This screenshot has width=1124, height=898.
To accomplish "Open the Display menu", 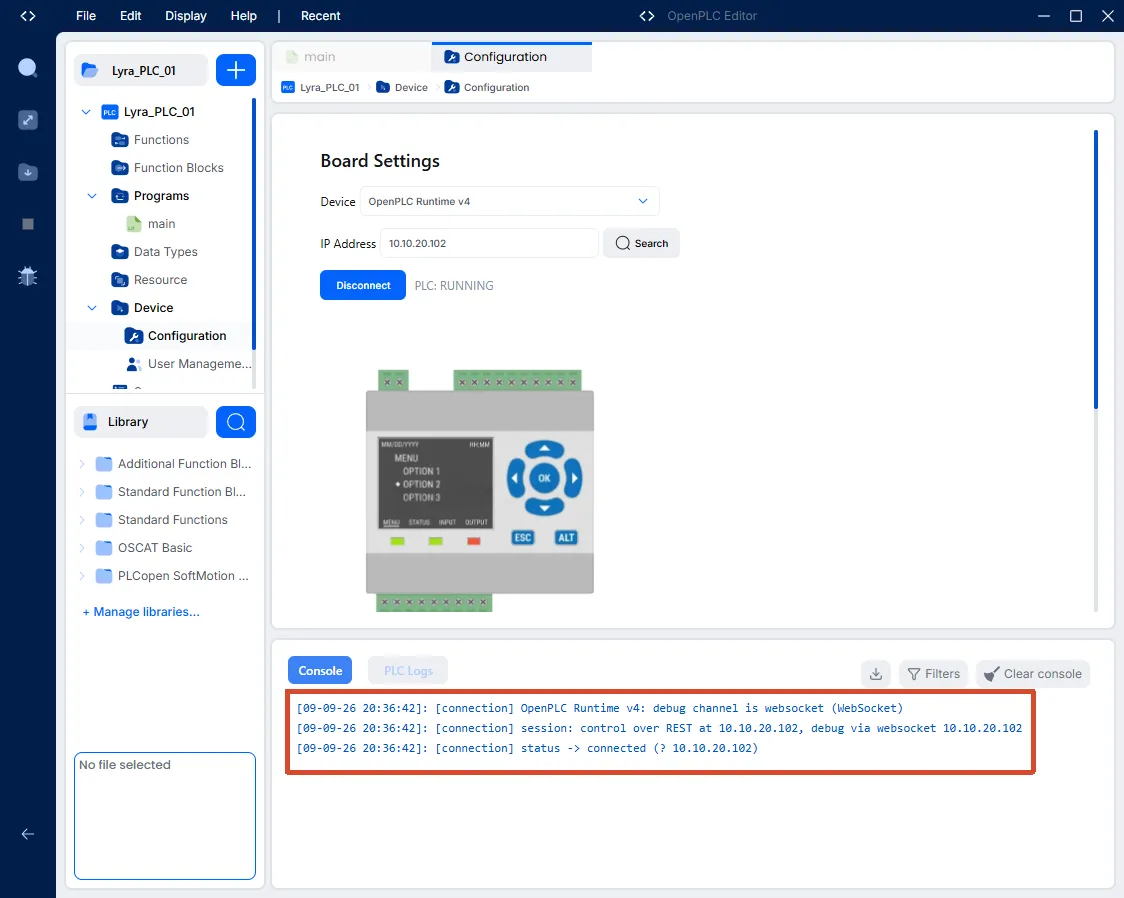I will (x=186, y=16).
